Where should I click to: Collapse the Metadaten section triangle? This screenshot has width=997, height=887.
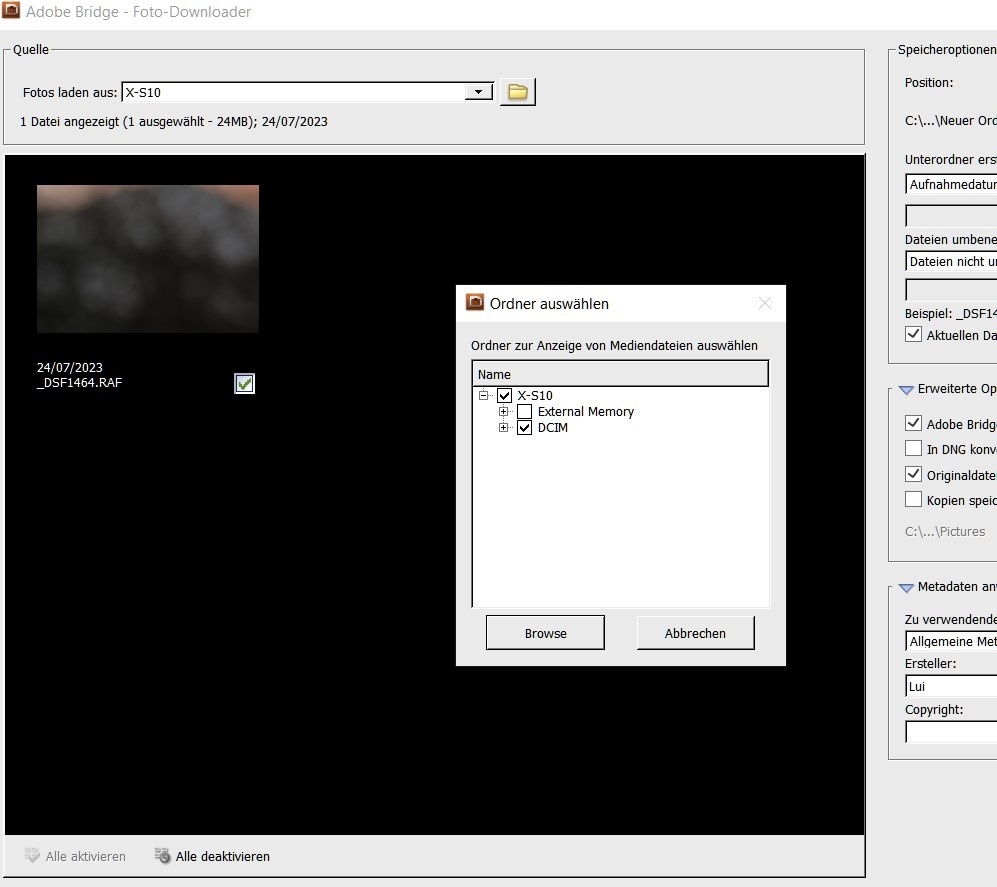click(x=906, y=588)
